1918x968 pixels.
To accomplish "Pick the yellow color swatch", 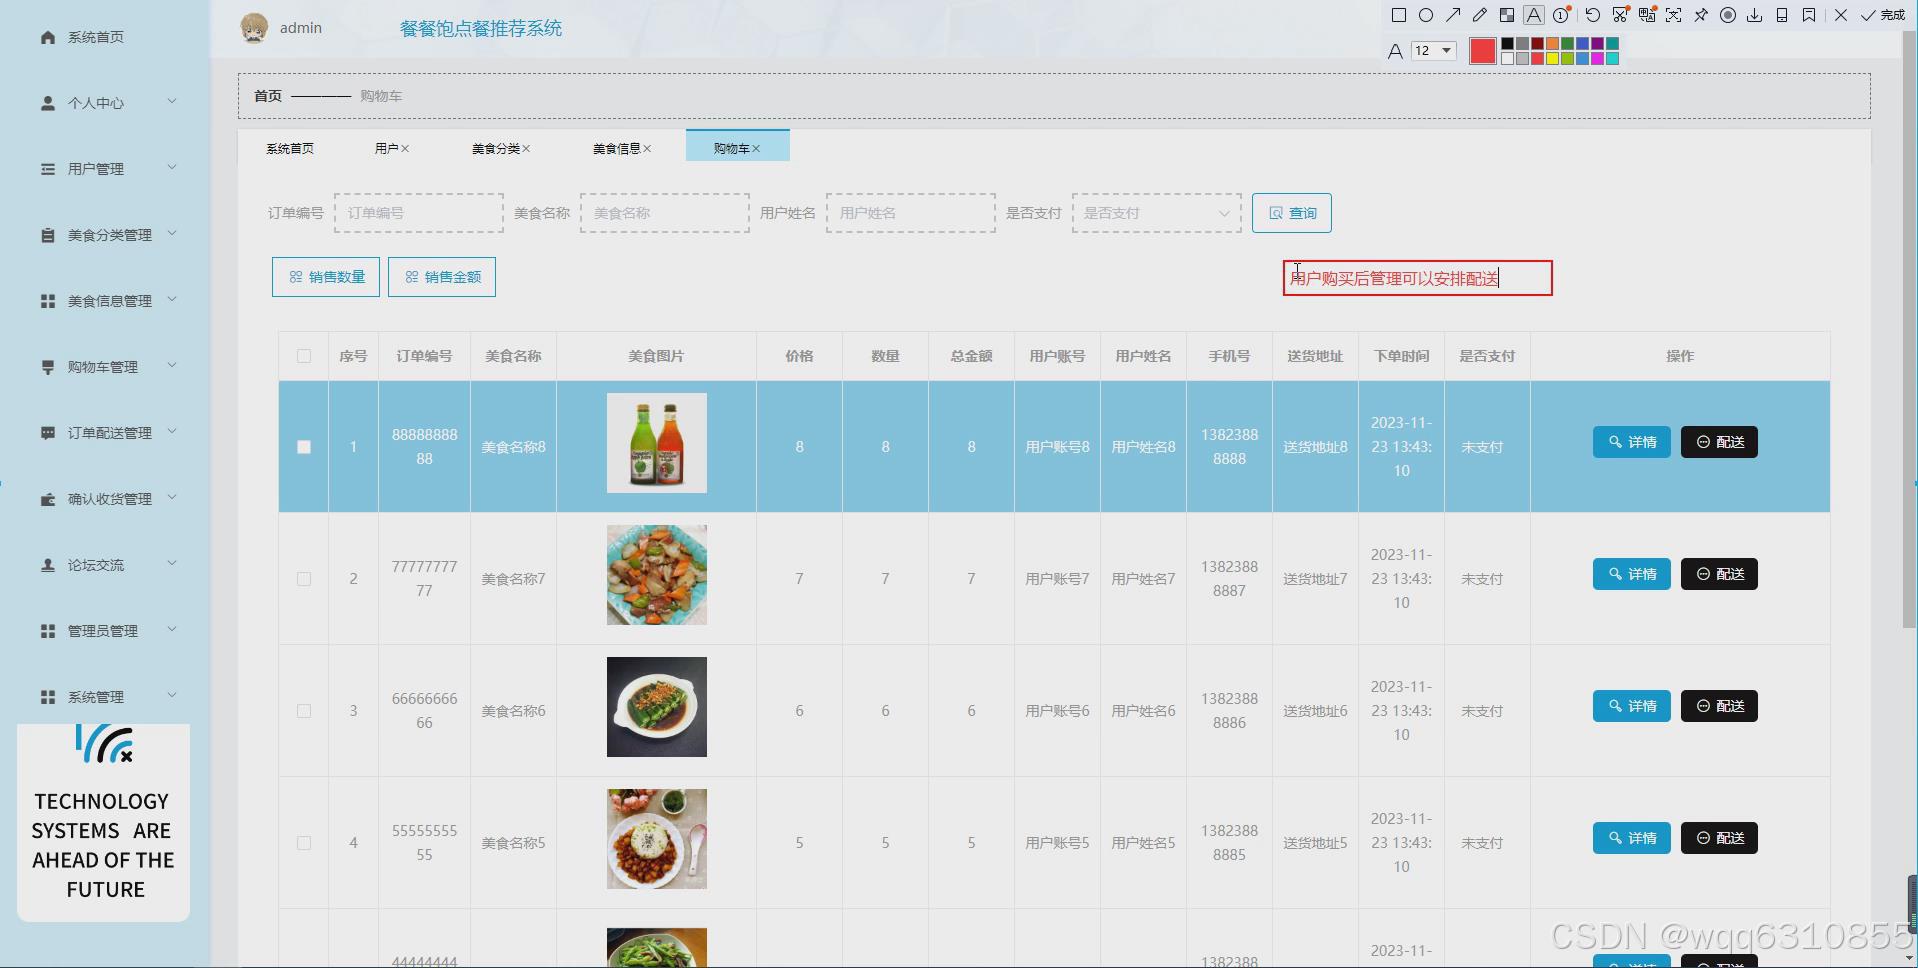I will click(x=1552, y=58).
